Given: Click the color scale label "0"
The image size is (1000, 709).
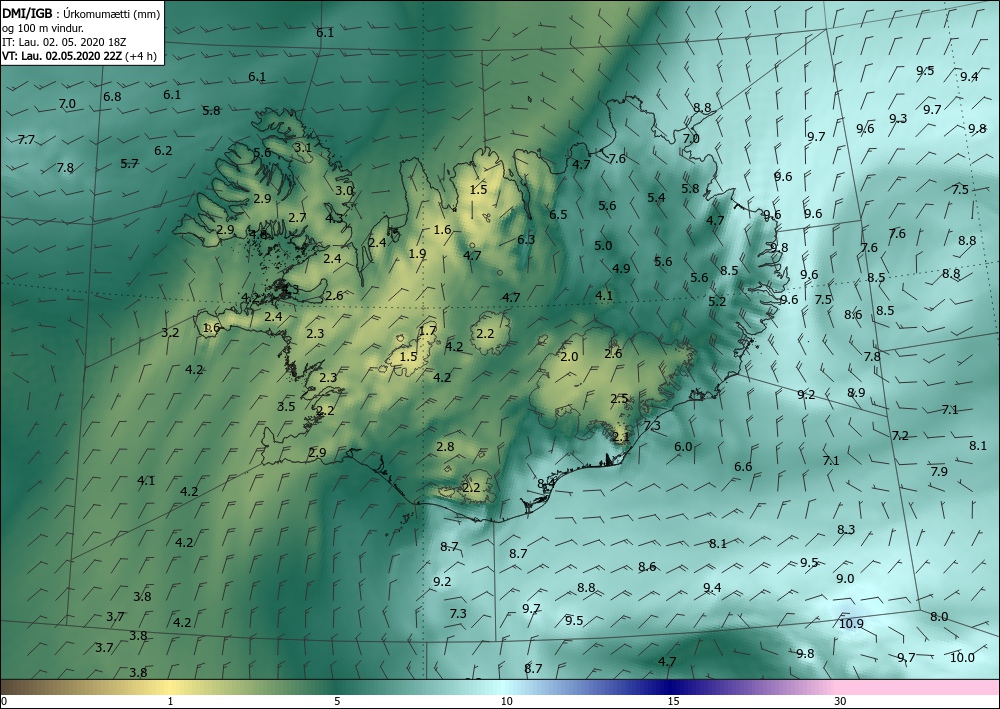Looking at the screenshot, I should [4, 701].
